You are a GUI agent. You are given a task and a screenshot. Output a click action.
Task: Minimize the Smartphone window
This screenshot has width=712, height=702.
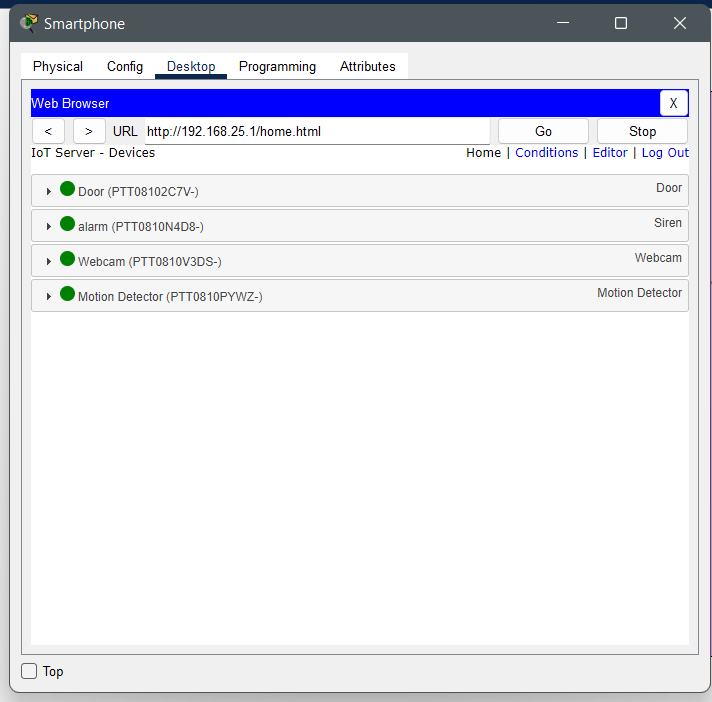(563, 23)
